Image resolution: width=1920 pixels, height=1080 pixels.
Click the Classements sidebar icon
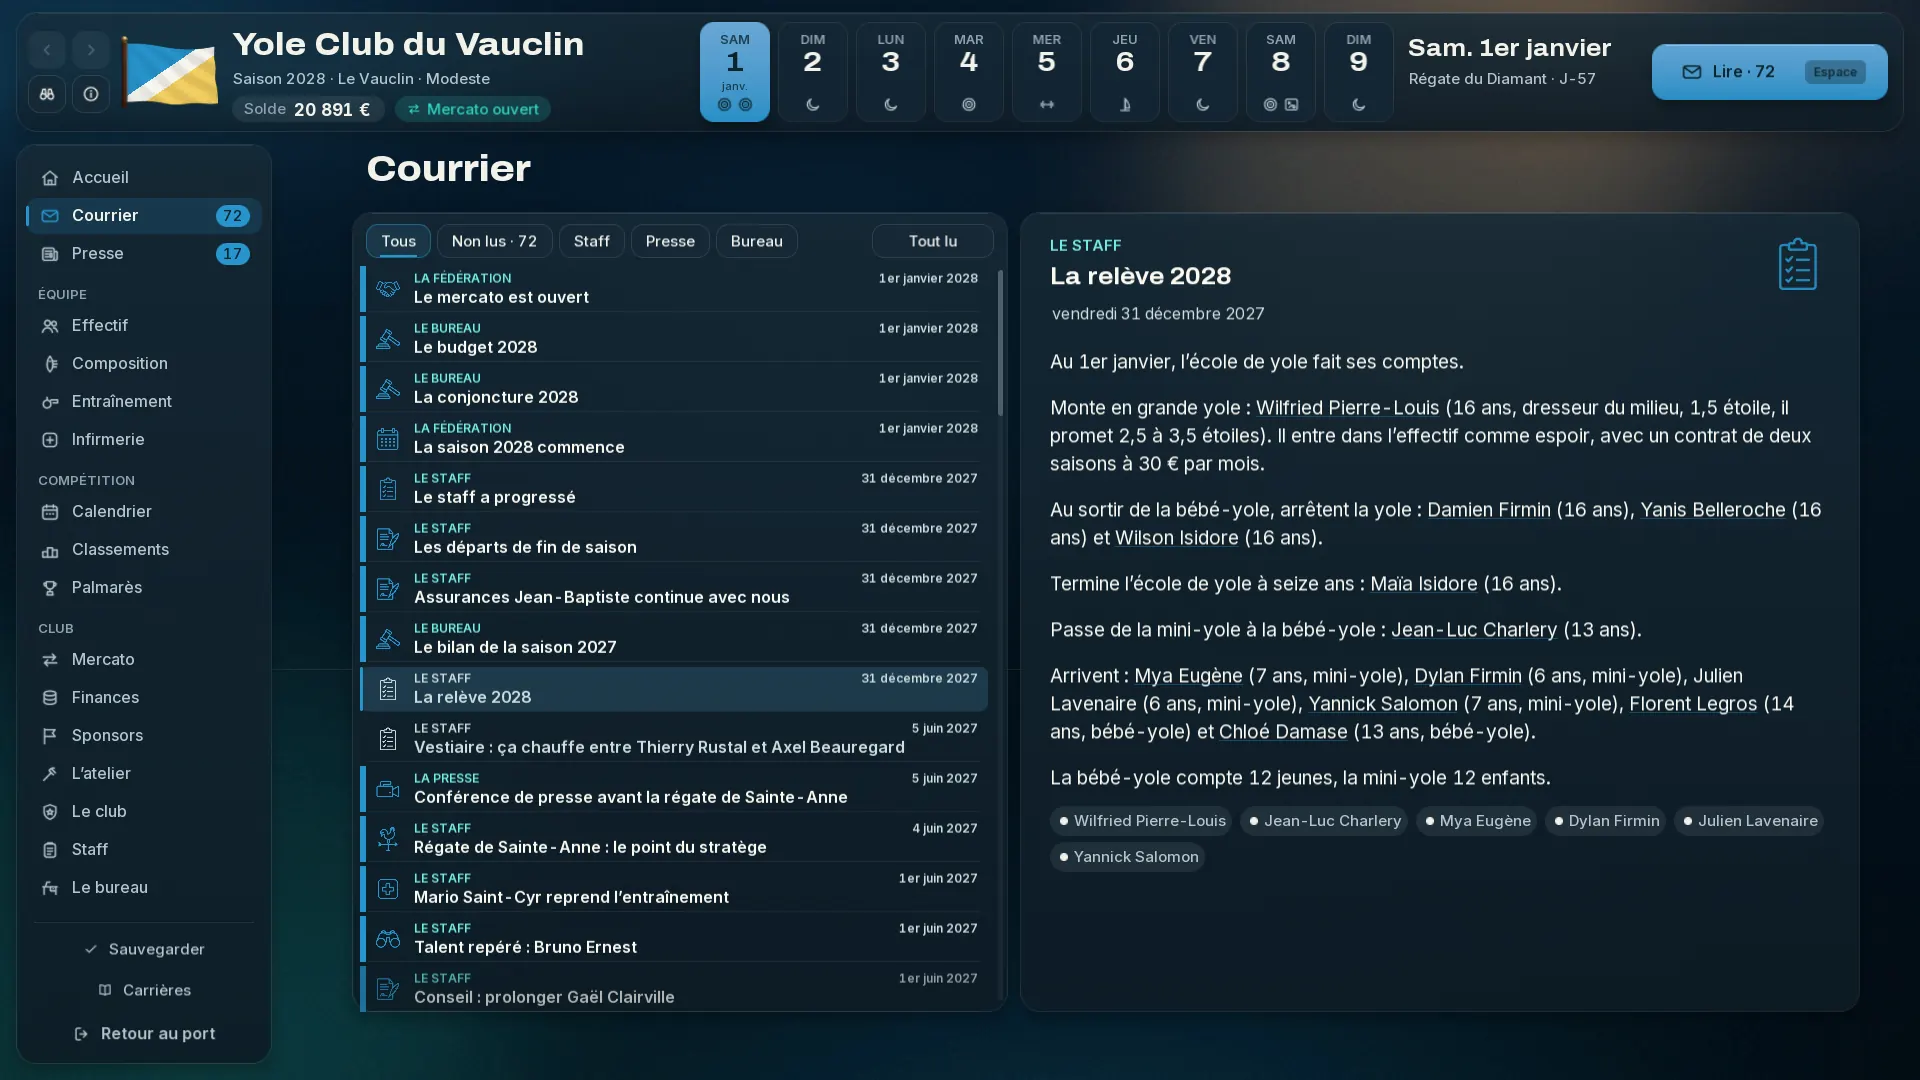[x=50, y=550]
